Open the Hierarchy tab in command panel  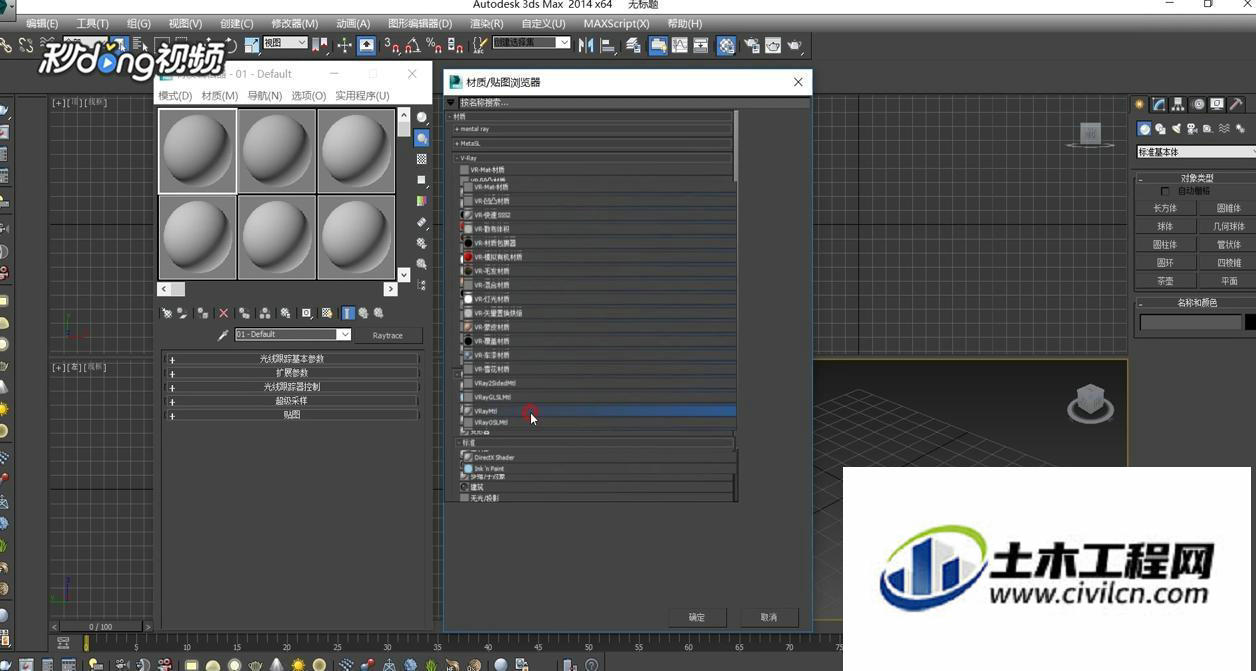click(x=1178, y=104)
